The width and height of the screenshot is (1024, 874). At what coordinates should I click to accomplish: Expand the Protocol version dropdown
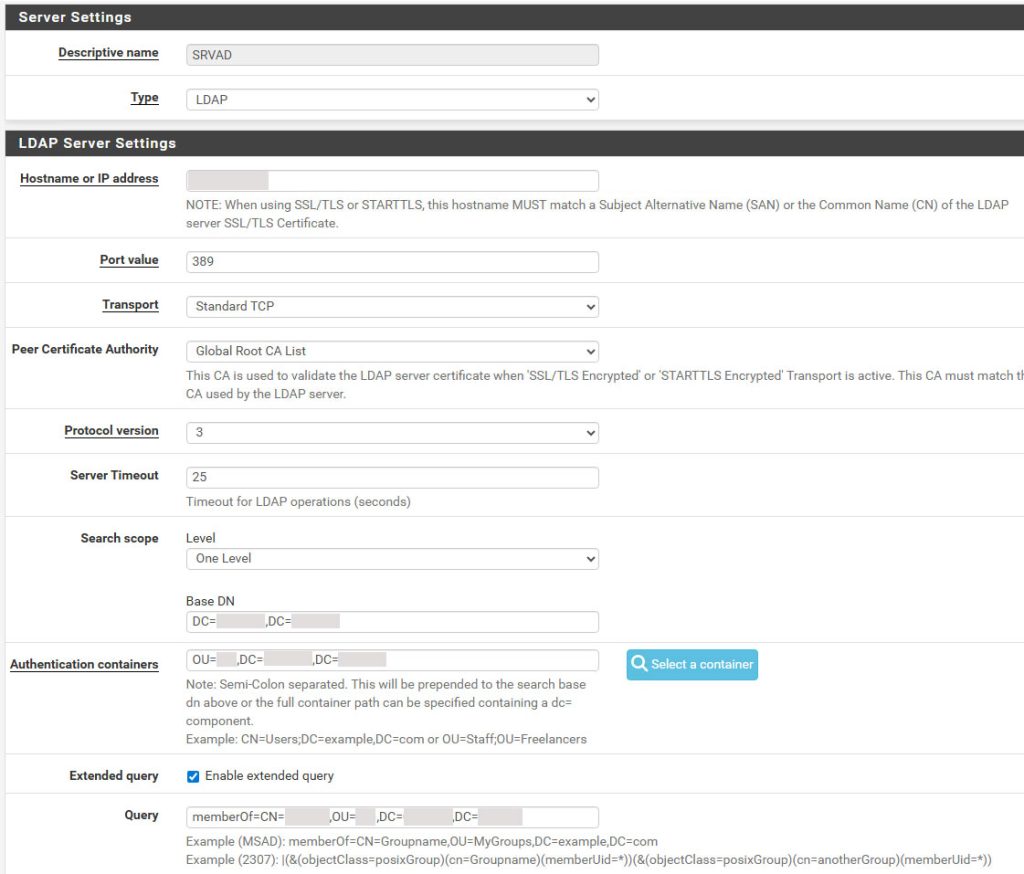392,433
